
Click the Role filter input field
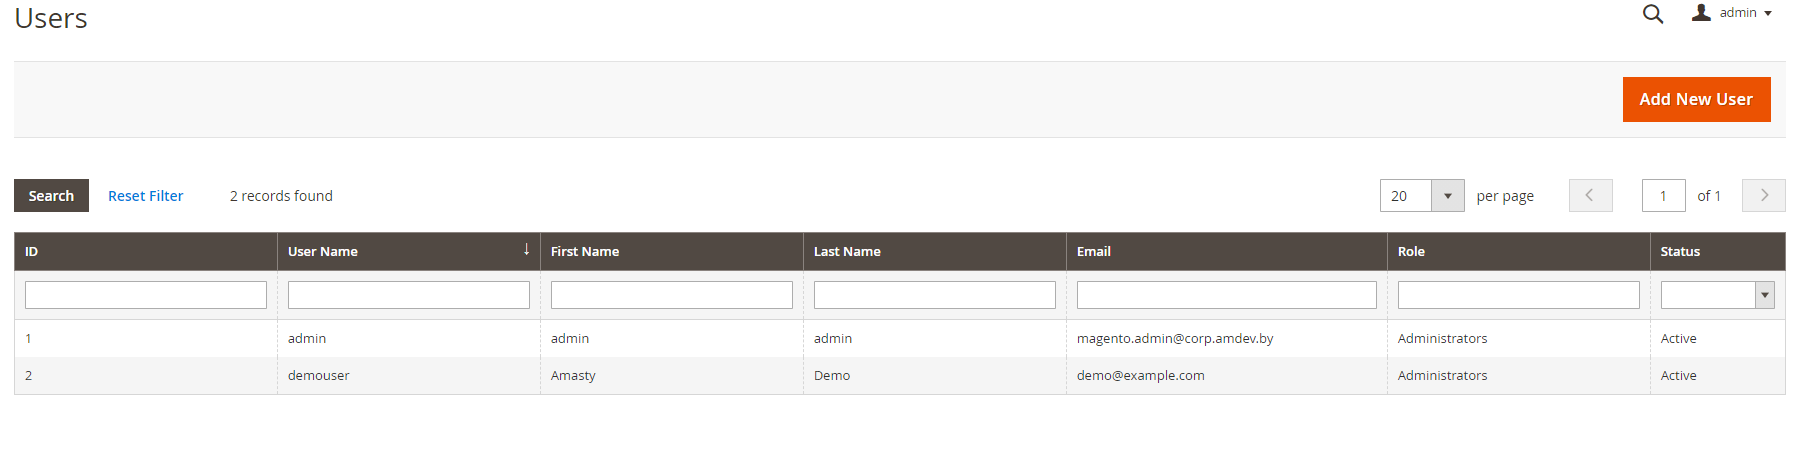[1518, 295]
